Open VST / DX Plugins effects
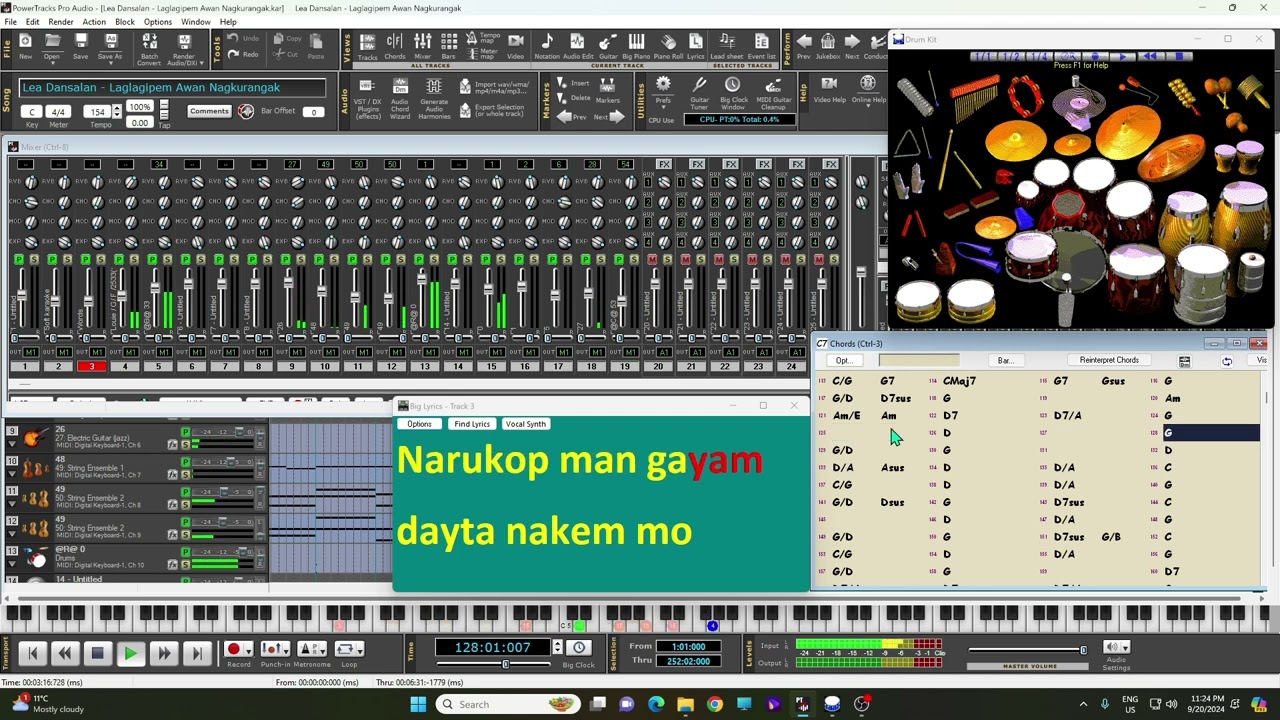 tap(367, 99)
